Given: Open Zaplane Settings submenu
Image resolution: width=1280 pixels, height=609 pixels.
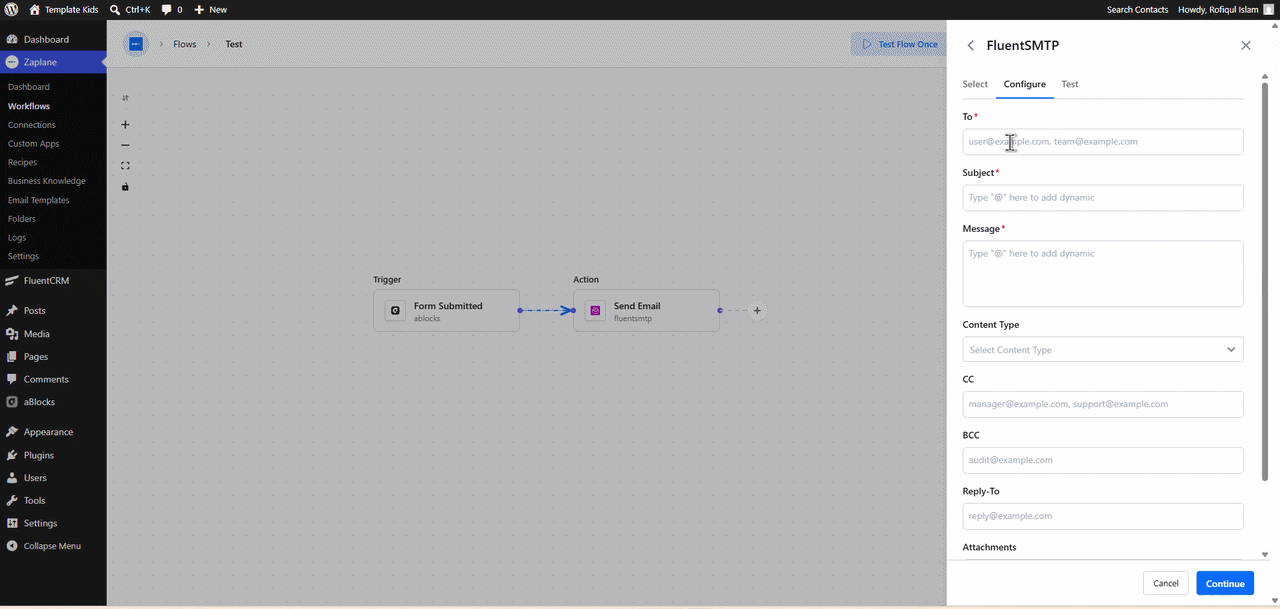Looking at the screenshot, I should click(23, 256).
